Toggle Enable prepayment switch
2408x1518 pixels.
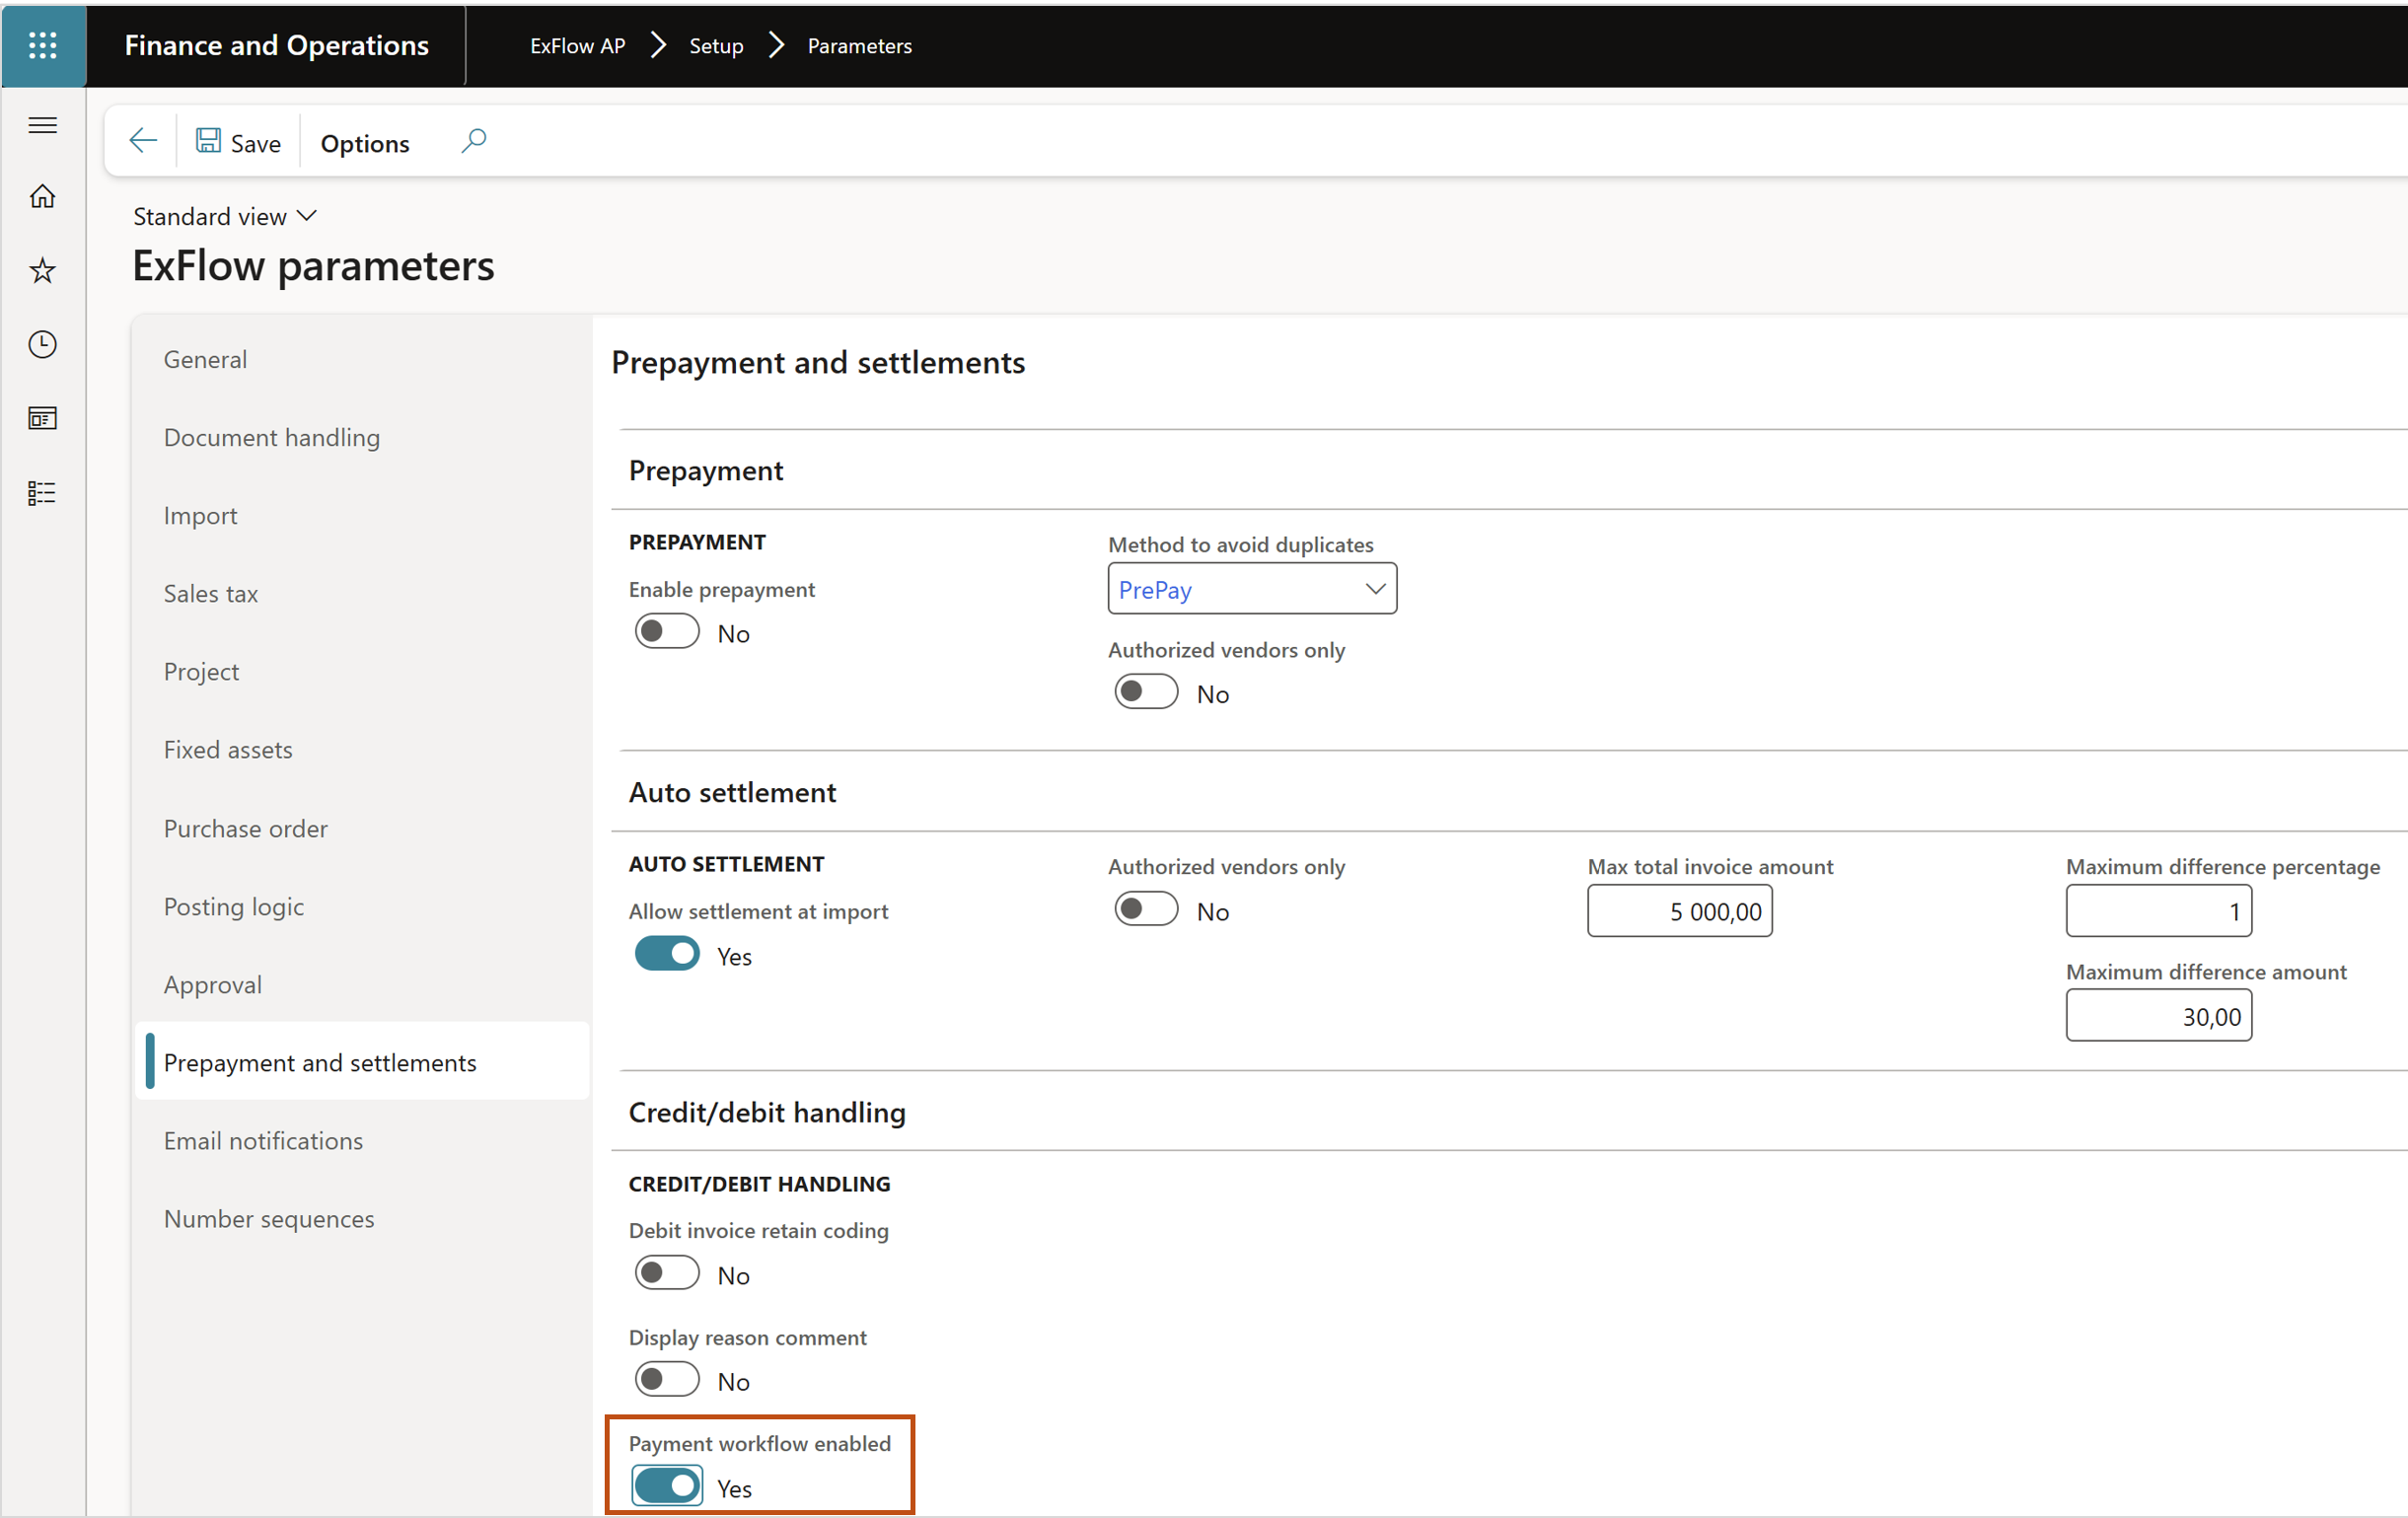tap(667, 632)
